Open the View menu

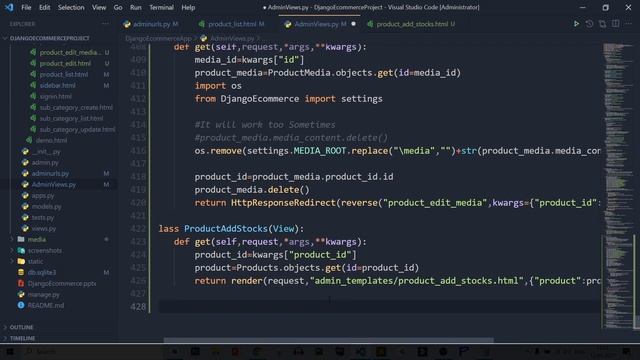tap(99, 7)
